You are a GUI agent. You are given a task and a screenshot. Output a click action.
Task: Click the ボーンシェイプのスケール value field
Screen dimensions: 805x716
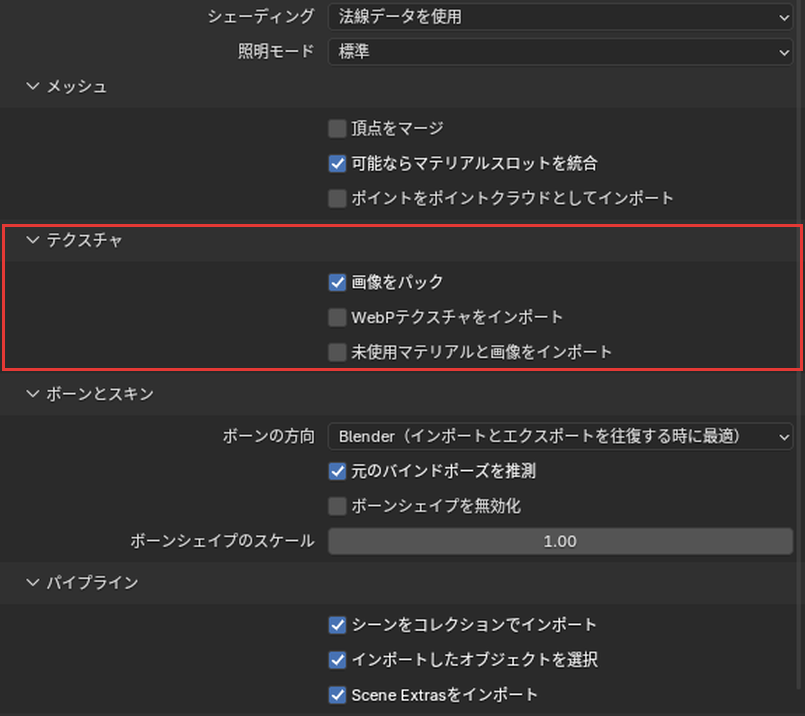coord(560,541)
